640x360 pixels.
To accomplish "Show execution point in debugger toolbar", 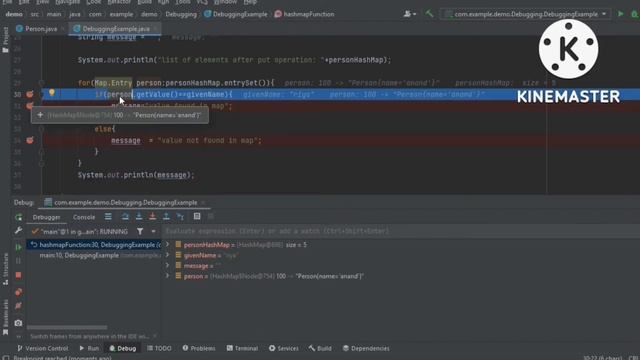I will [108, 217].
